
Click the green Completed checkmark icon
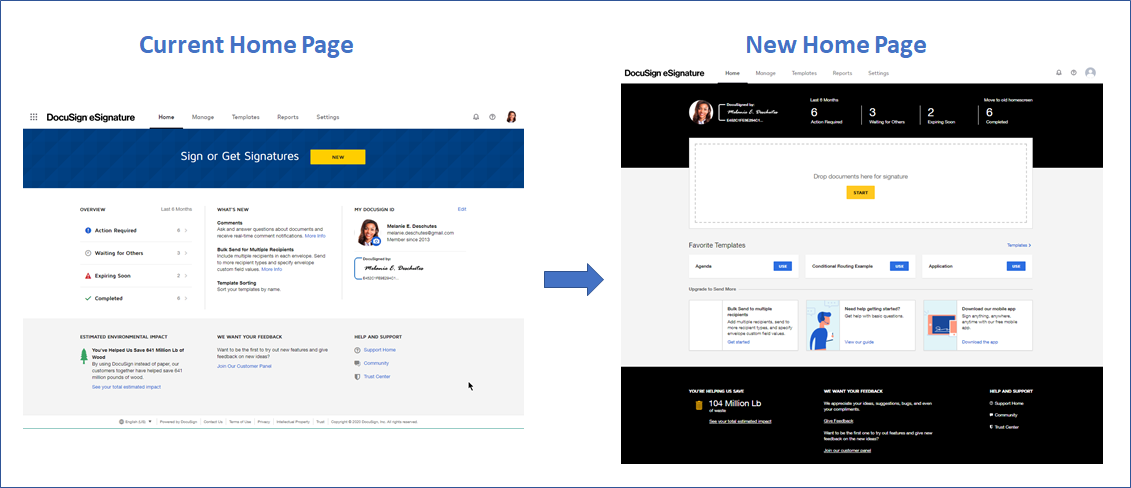(x=88, y=298)
